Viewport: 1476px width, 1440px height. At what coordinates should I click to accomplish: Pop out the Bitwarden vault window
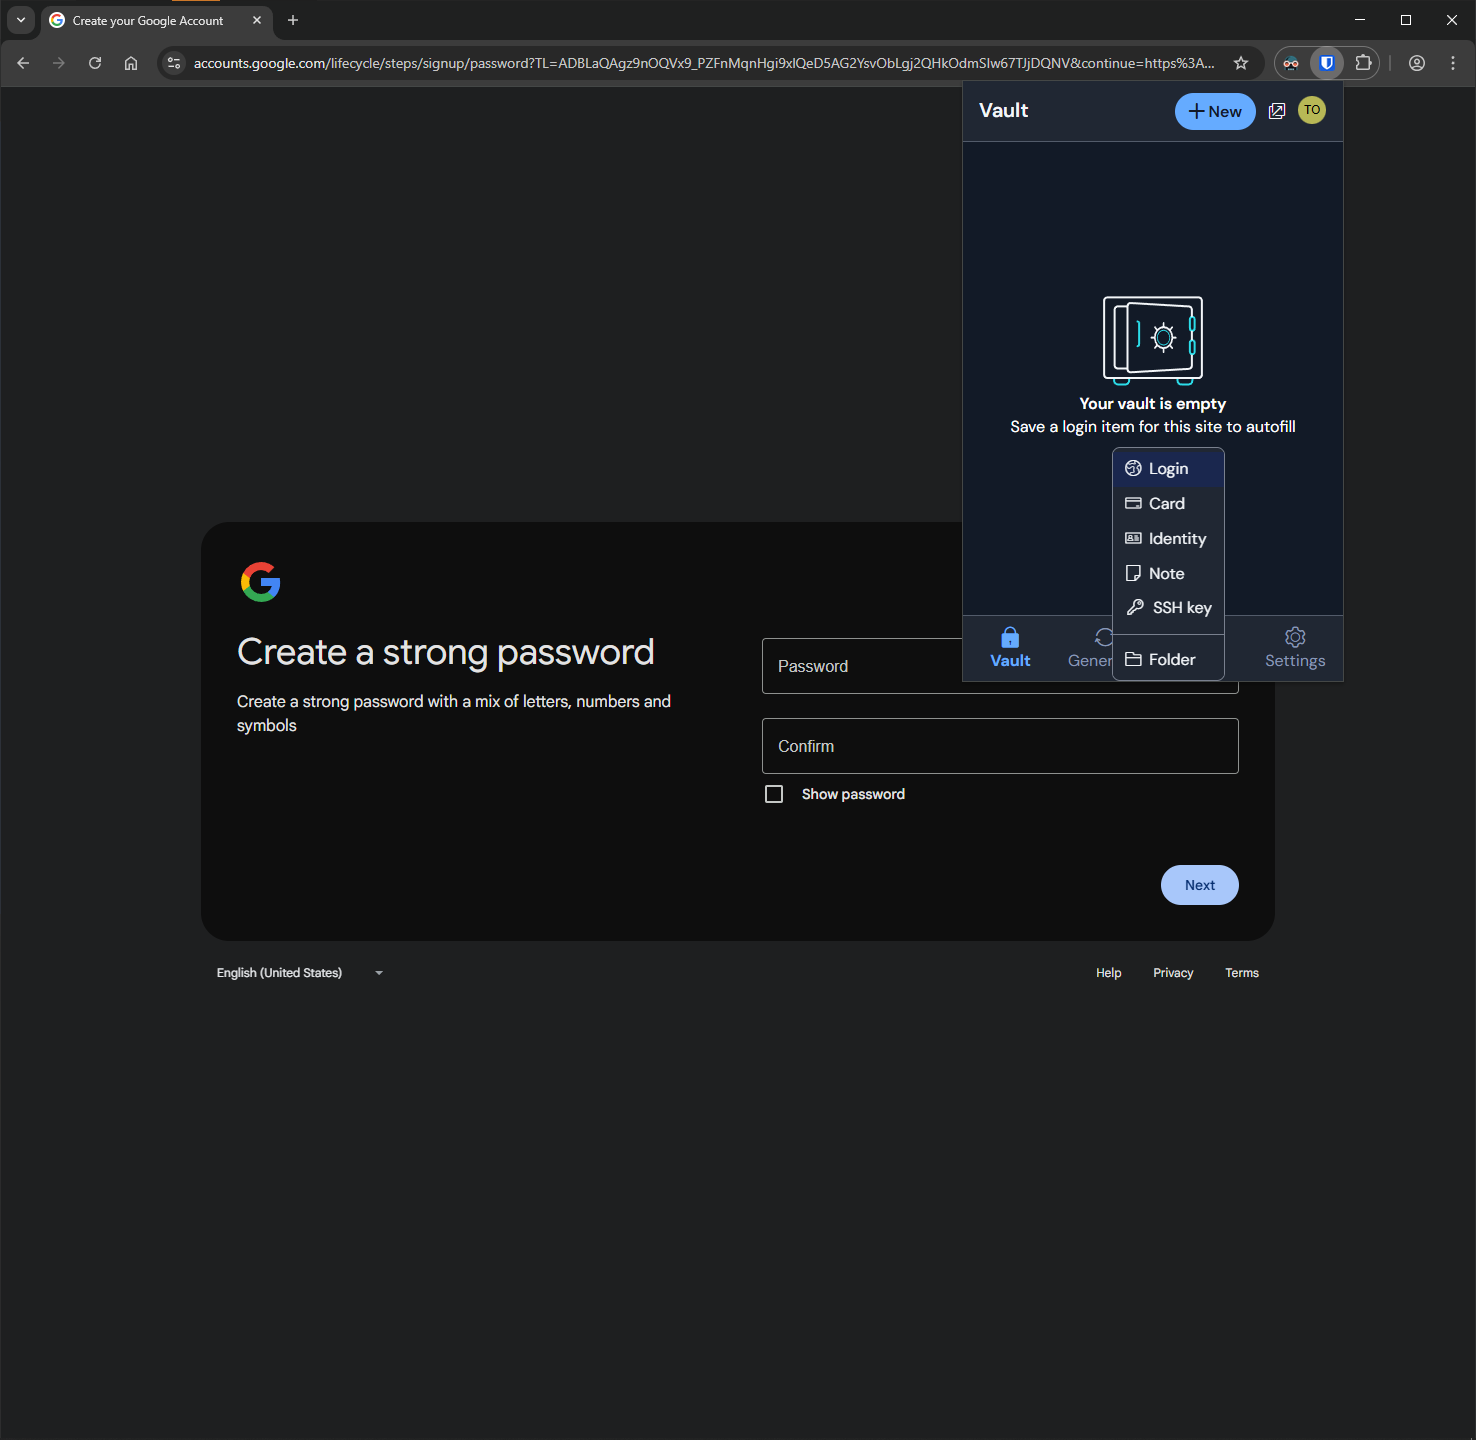[1277, 111]
